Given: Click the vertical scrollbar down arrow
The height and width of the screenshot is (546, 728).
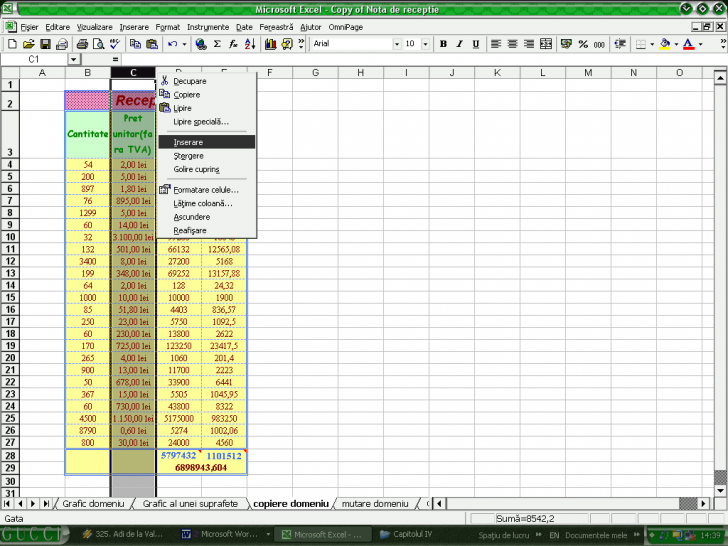Looking at the screenshot, I should click(x=720, y=491).
